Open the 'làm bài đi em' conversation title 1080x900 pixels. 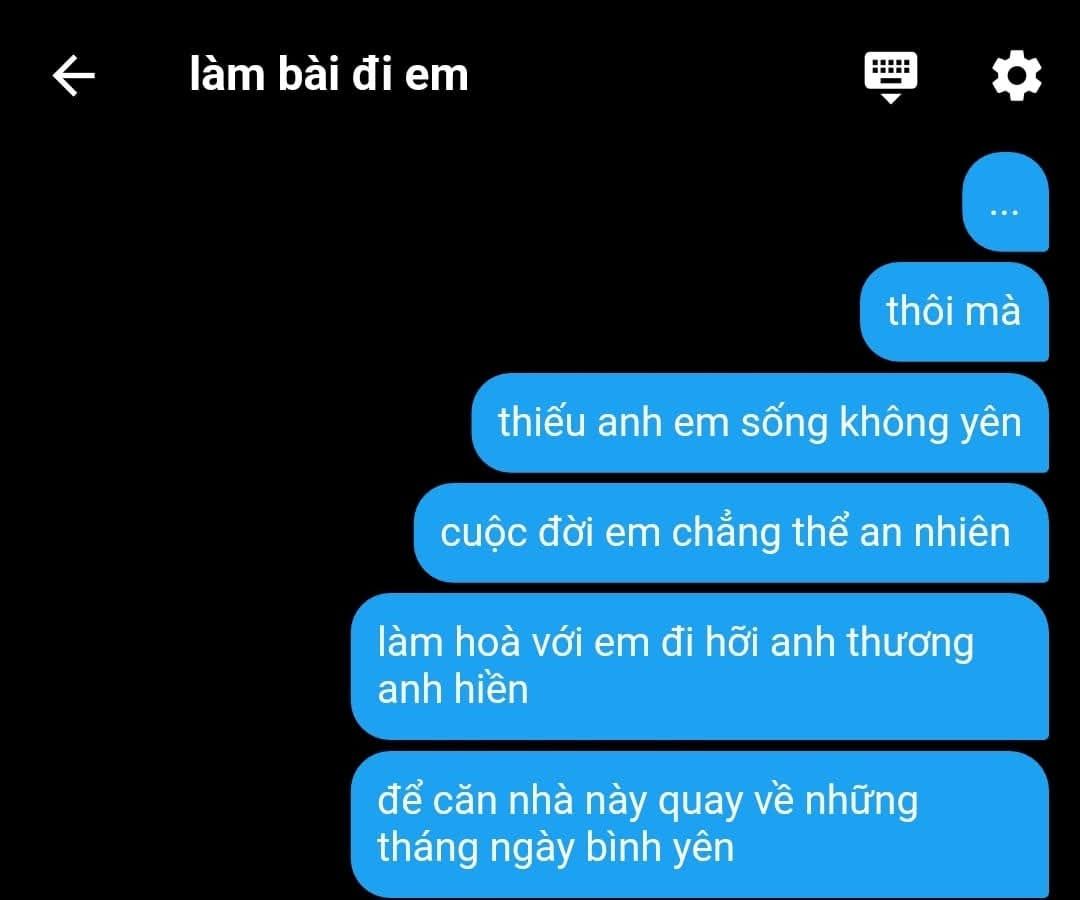[x=329, y=74]
